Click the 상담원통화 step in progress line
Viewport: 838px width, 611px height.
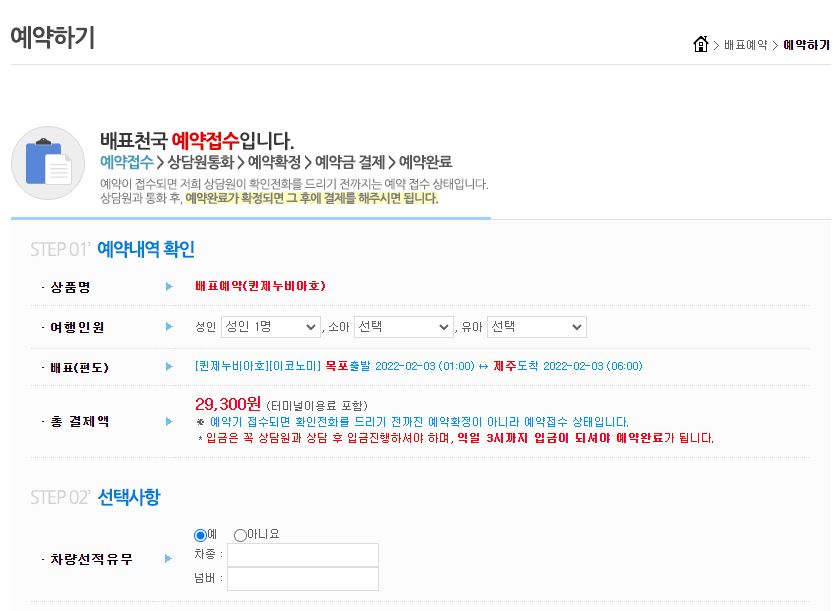tap(200, 161)
